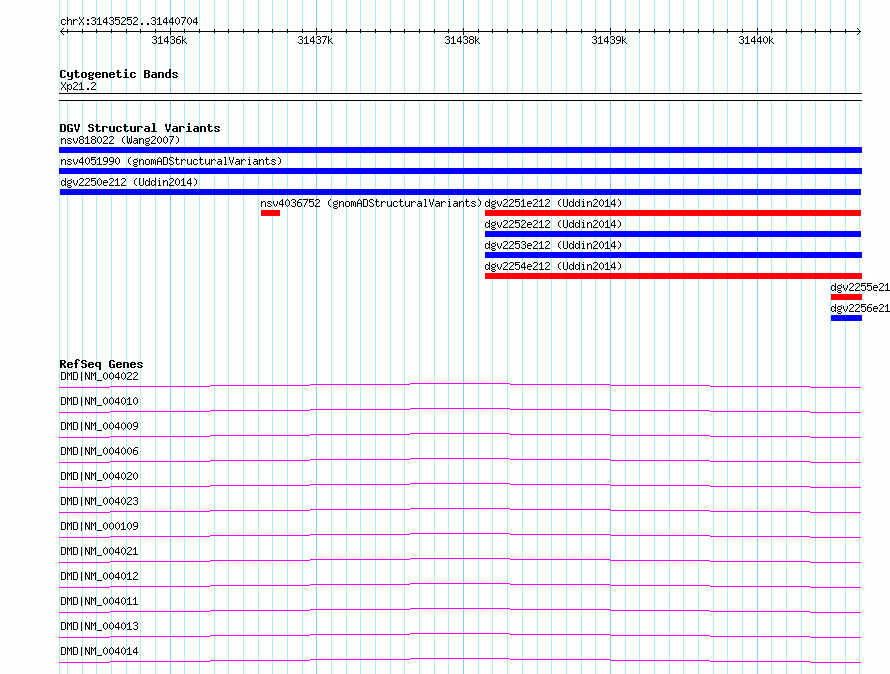Viewport: 890px width, 674px height.
Task: Open the DMD|NM_004023 transcript label
Action: click(x=99, y=501)
